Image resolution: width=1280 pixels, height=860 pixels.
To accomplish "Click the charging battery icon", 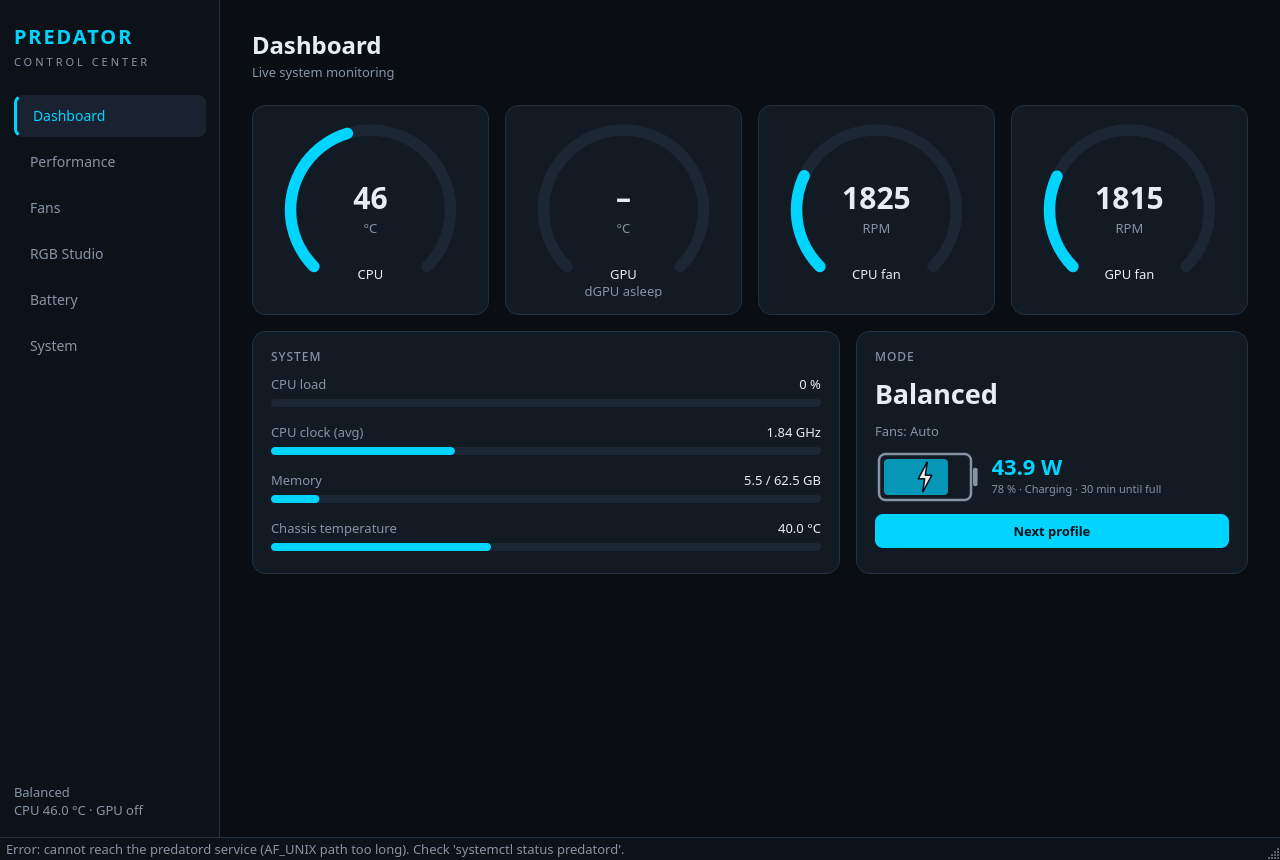I will point(927,477).
